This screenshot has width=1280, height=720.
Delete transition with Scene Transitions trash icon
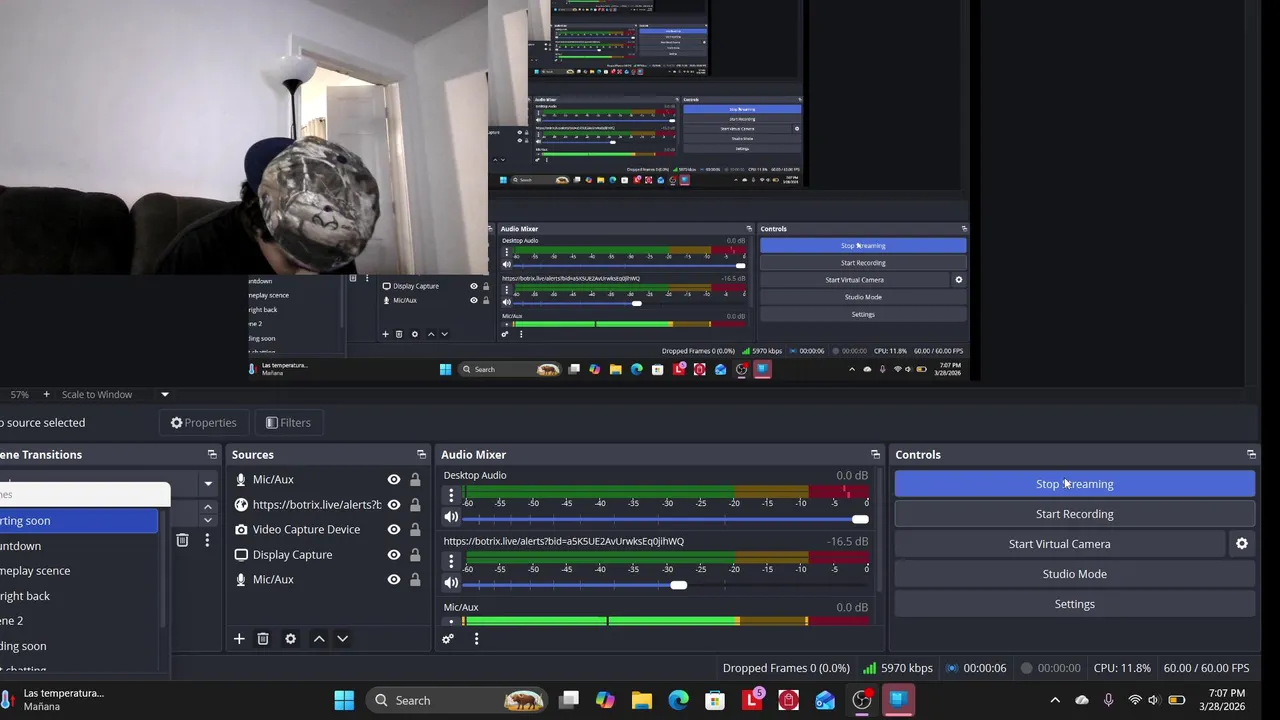coord(182,540)
